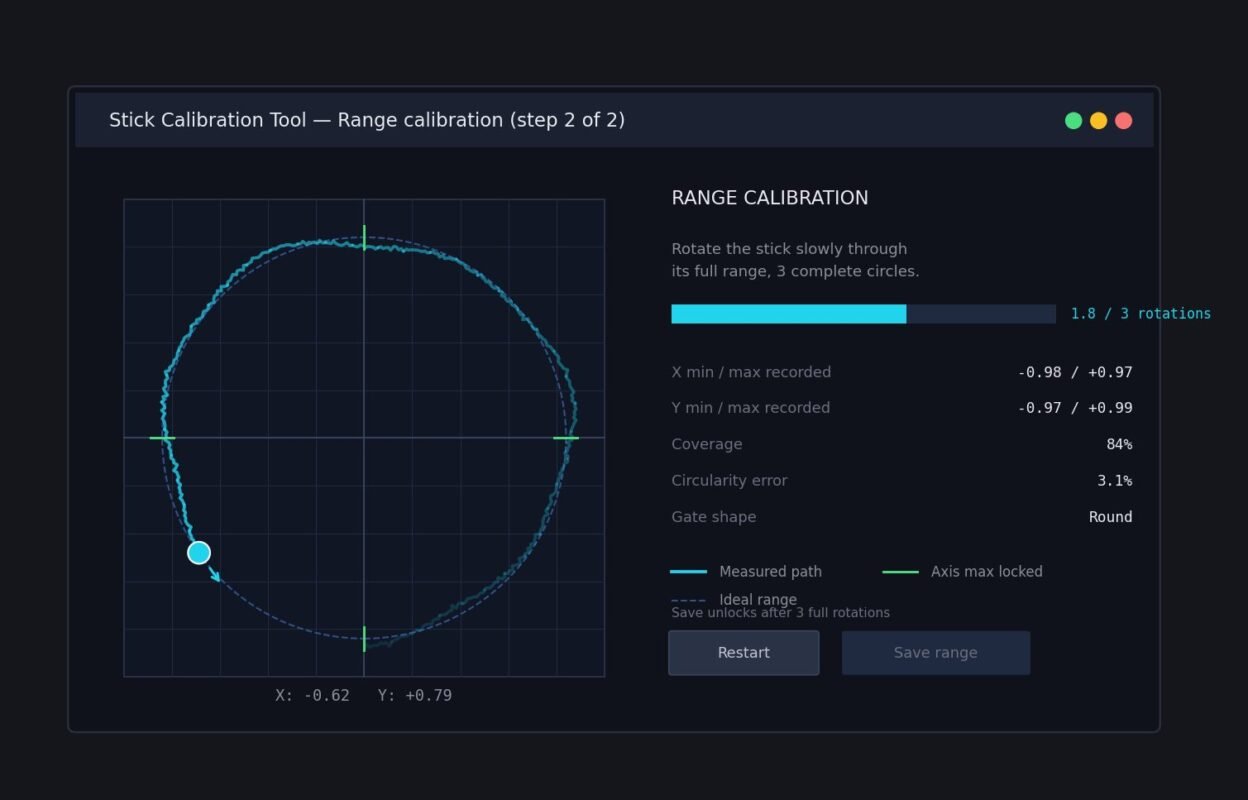Click the Coverage value '84%'
Image resolution: width=1248 pixels, height=800 pixels.
(1119, 444)
